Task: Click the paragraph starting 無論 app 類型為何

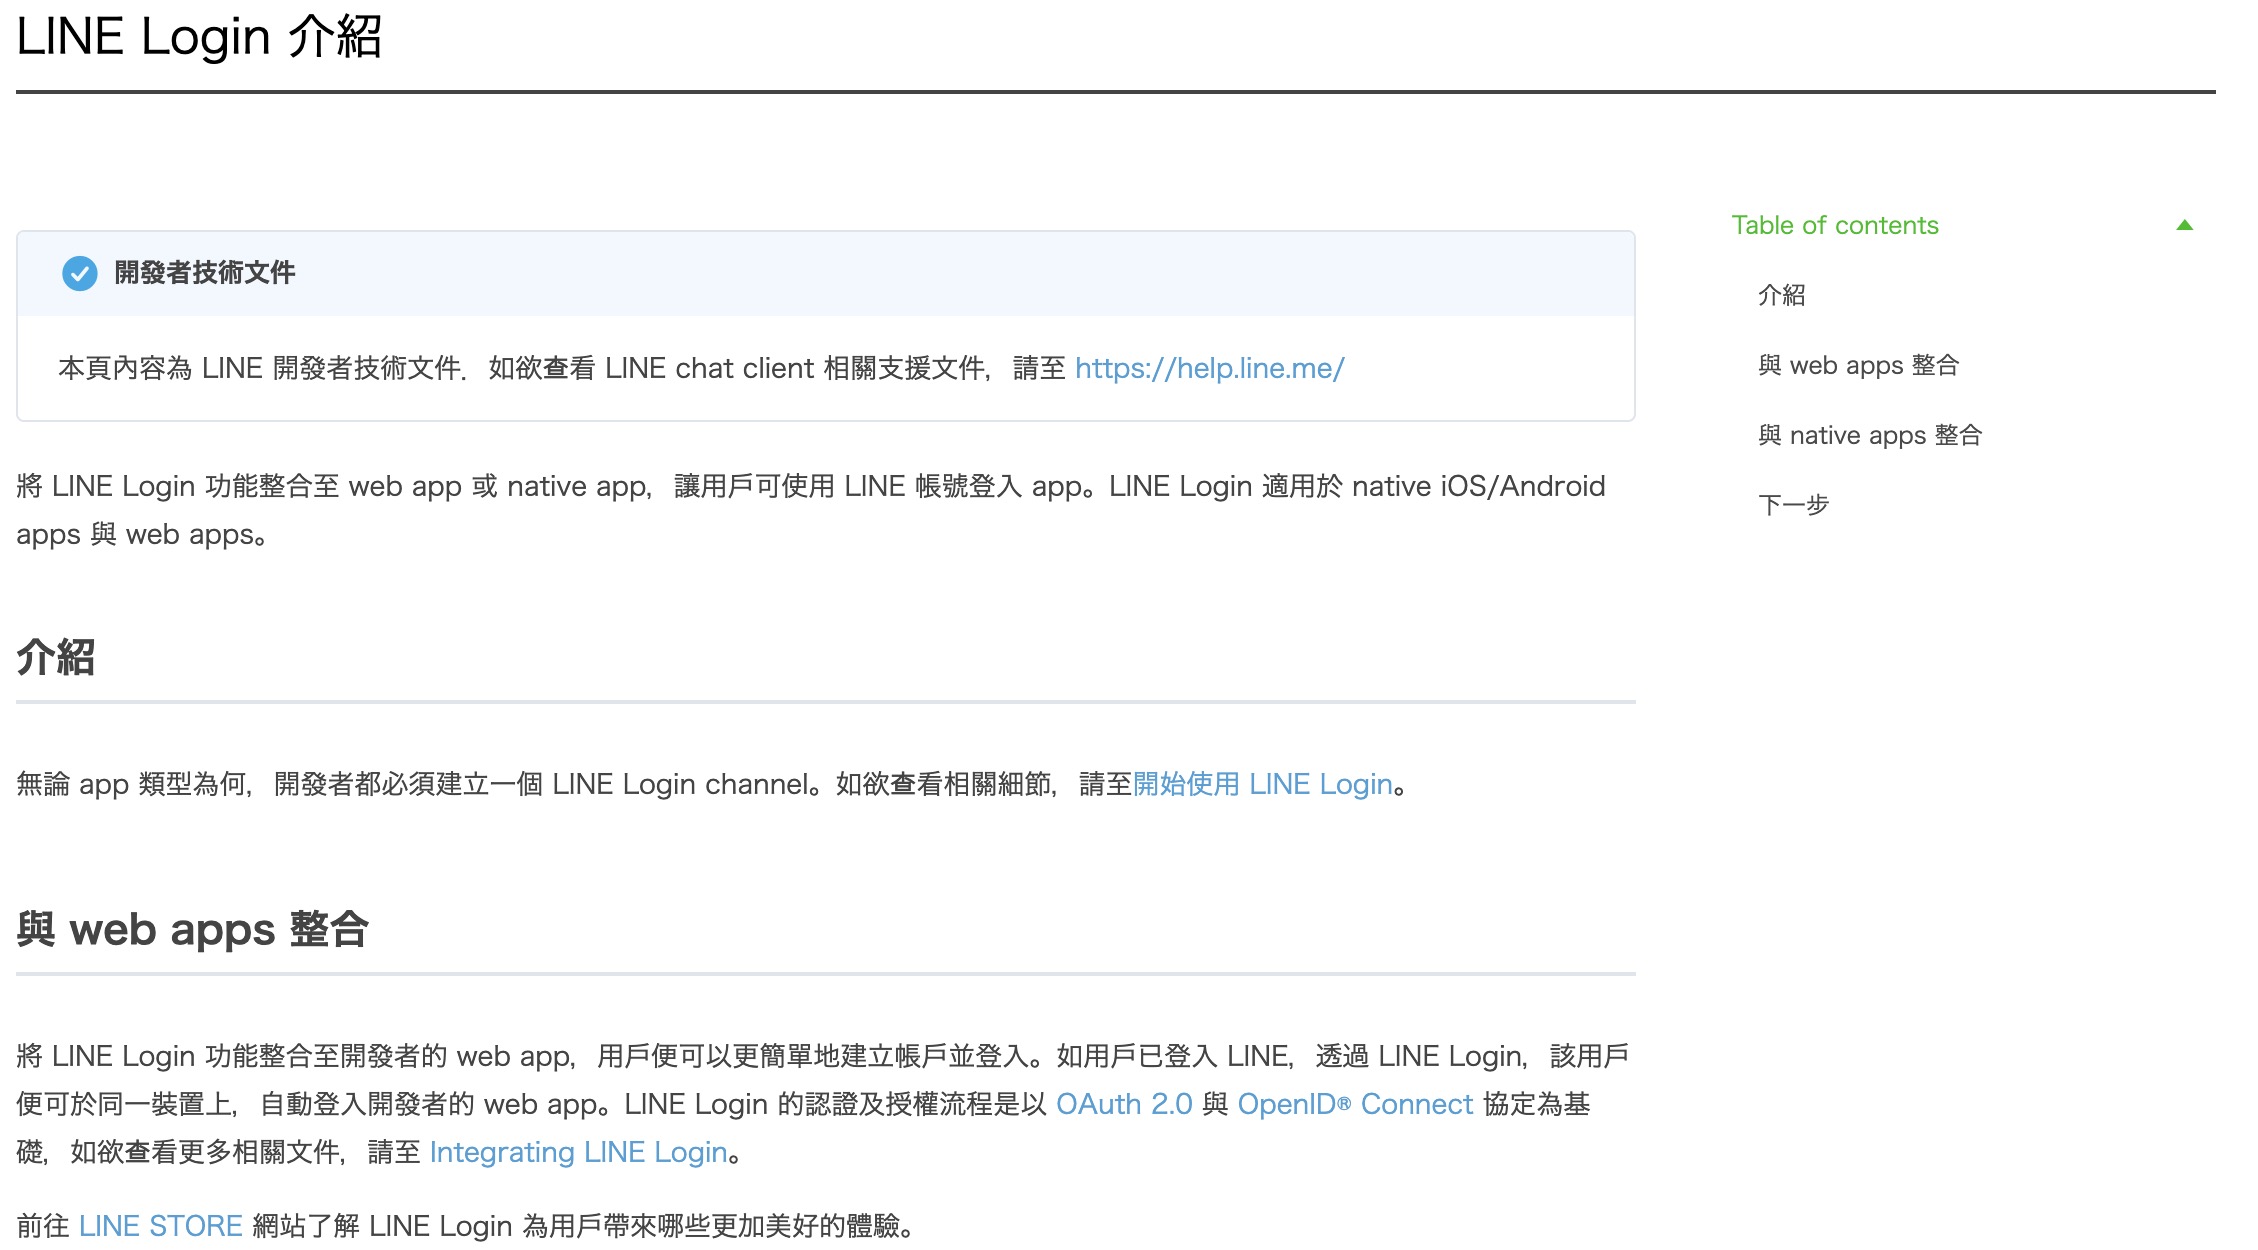Action: click(x=712, y=784)
